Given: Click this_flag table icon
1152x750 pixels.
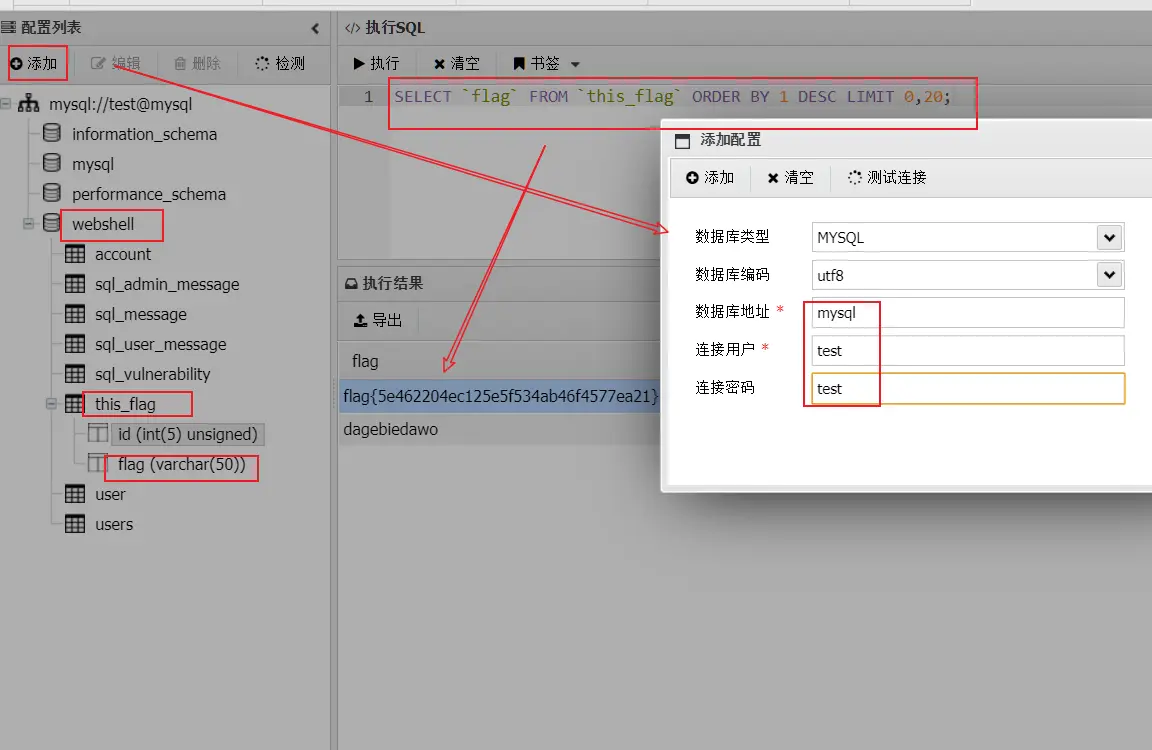Looking at the screenshot, I should click(74, 403).
